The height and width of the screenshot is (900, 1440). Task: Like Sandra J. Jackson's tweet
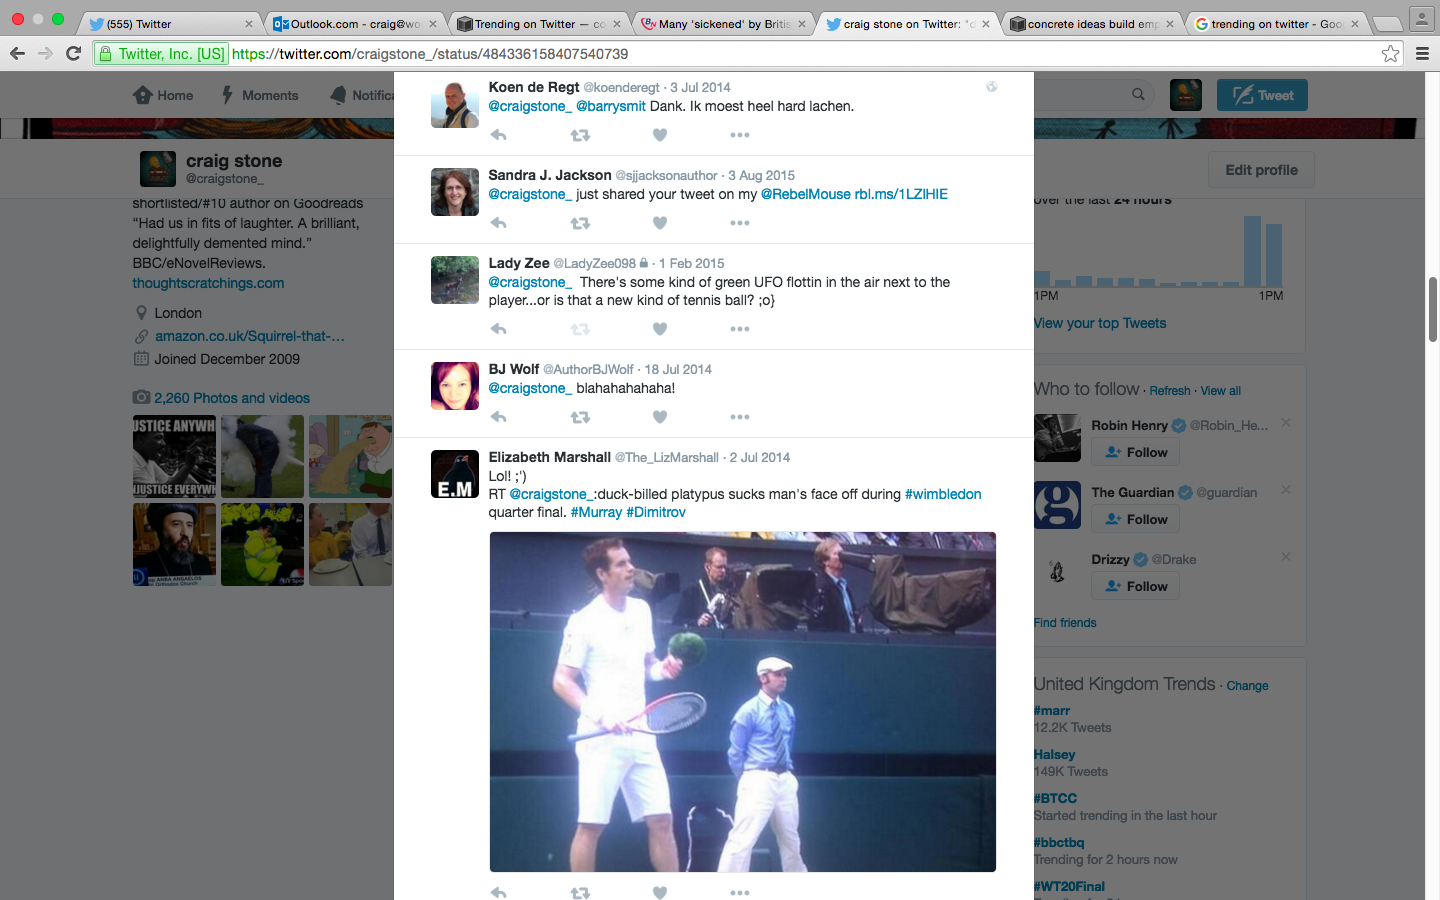tap(660, 223)
